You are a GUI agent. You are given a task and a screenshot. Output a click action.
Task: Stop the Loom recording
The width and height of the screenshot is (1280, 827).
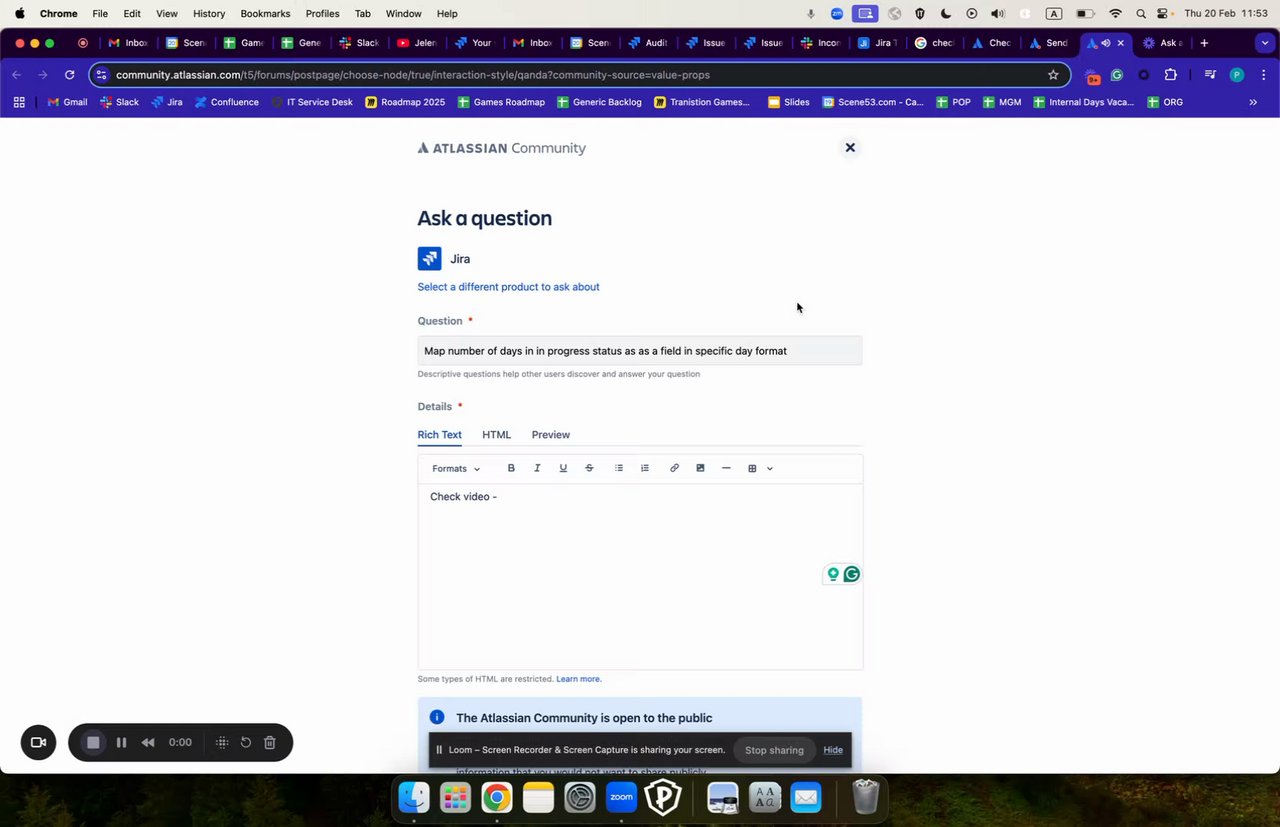click(93, 743)
